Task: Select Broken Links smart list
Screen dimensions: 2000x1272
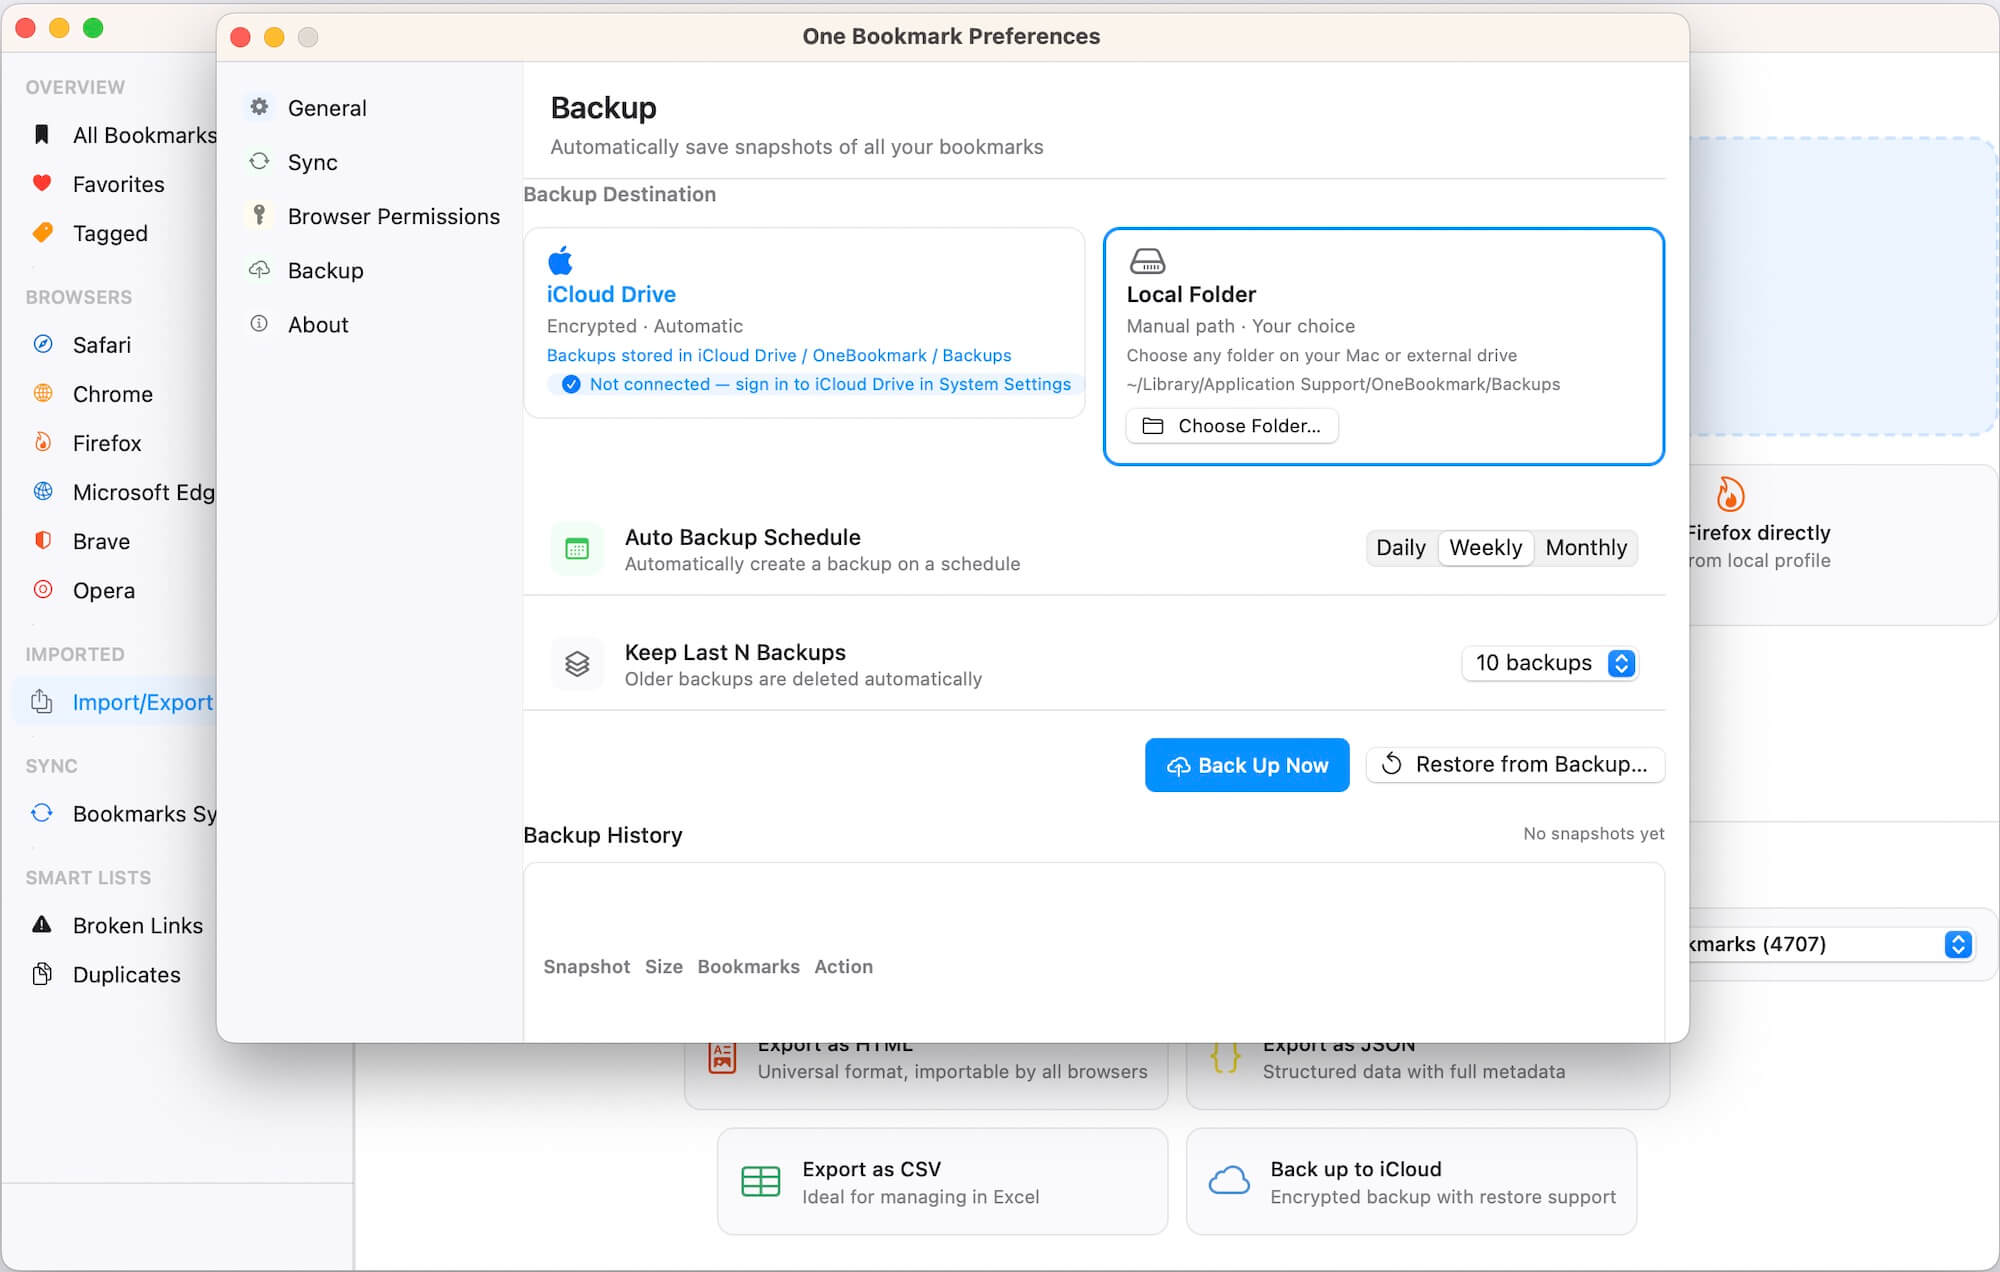Action: click(x=116, y=925)
